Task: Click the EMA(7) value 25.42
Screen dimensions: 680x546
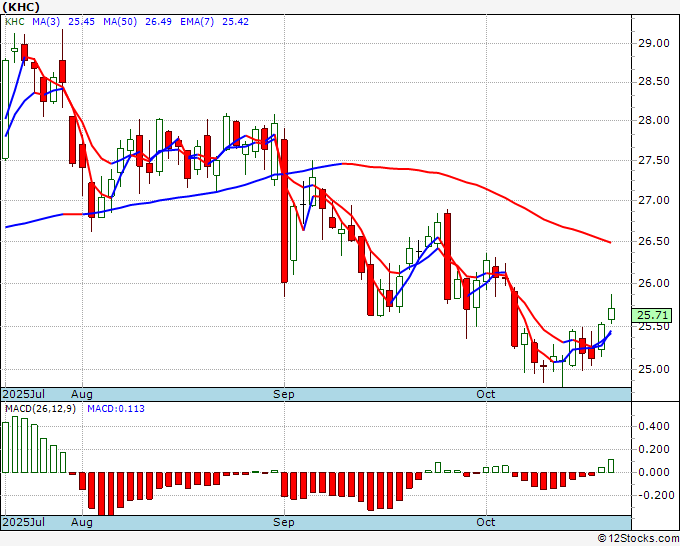Action: (235, 22)
